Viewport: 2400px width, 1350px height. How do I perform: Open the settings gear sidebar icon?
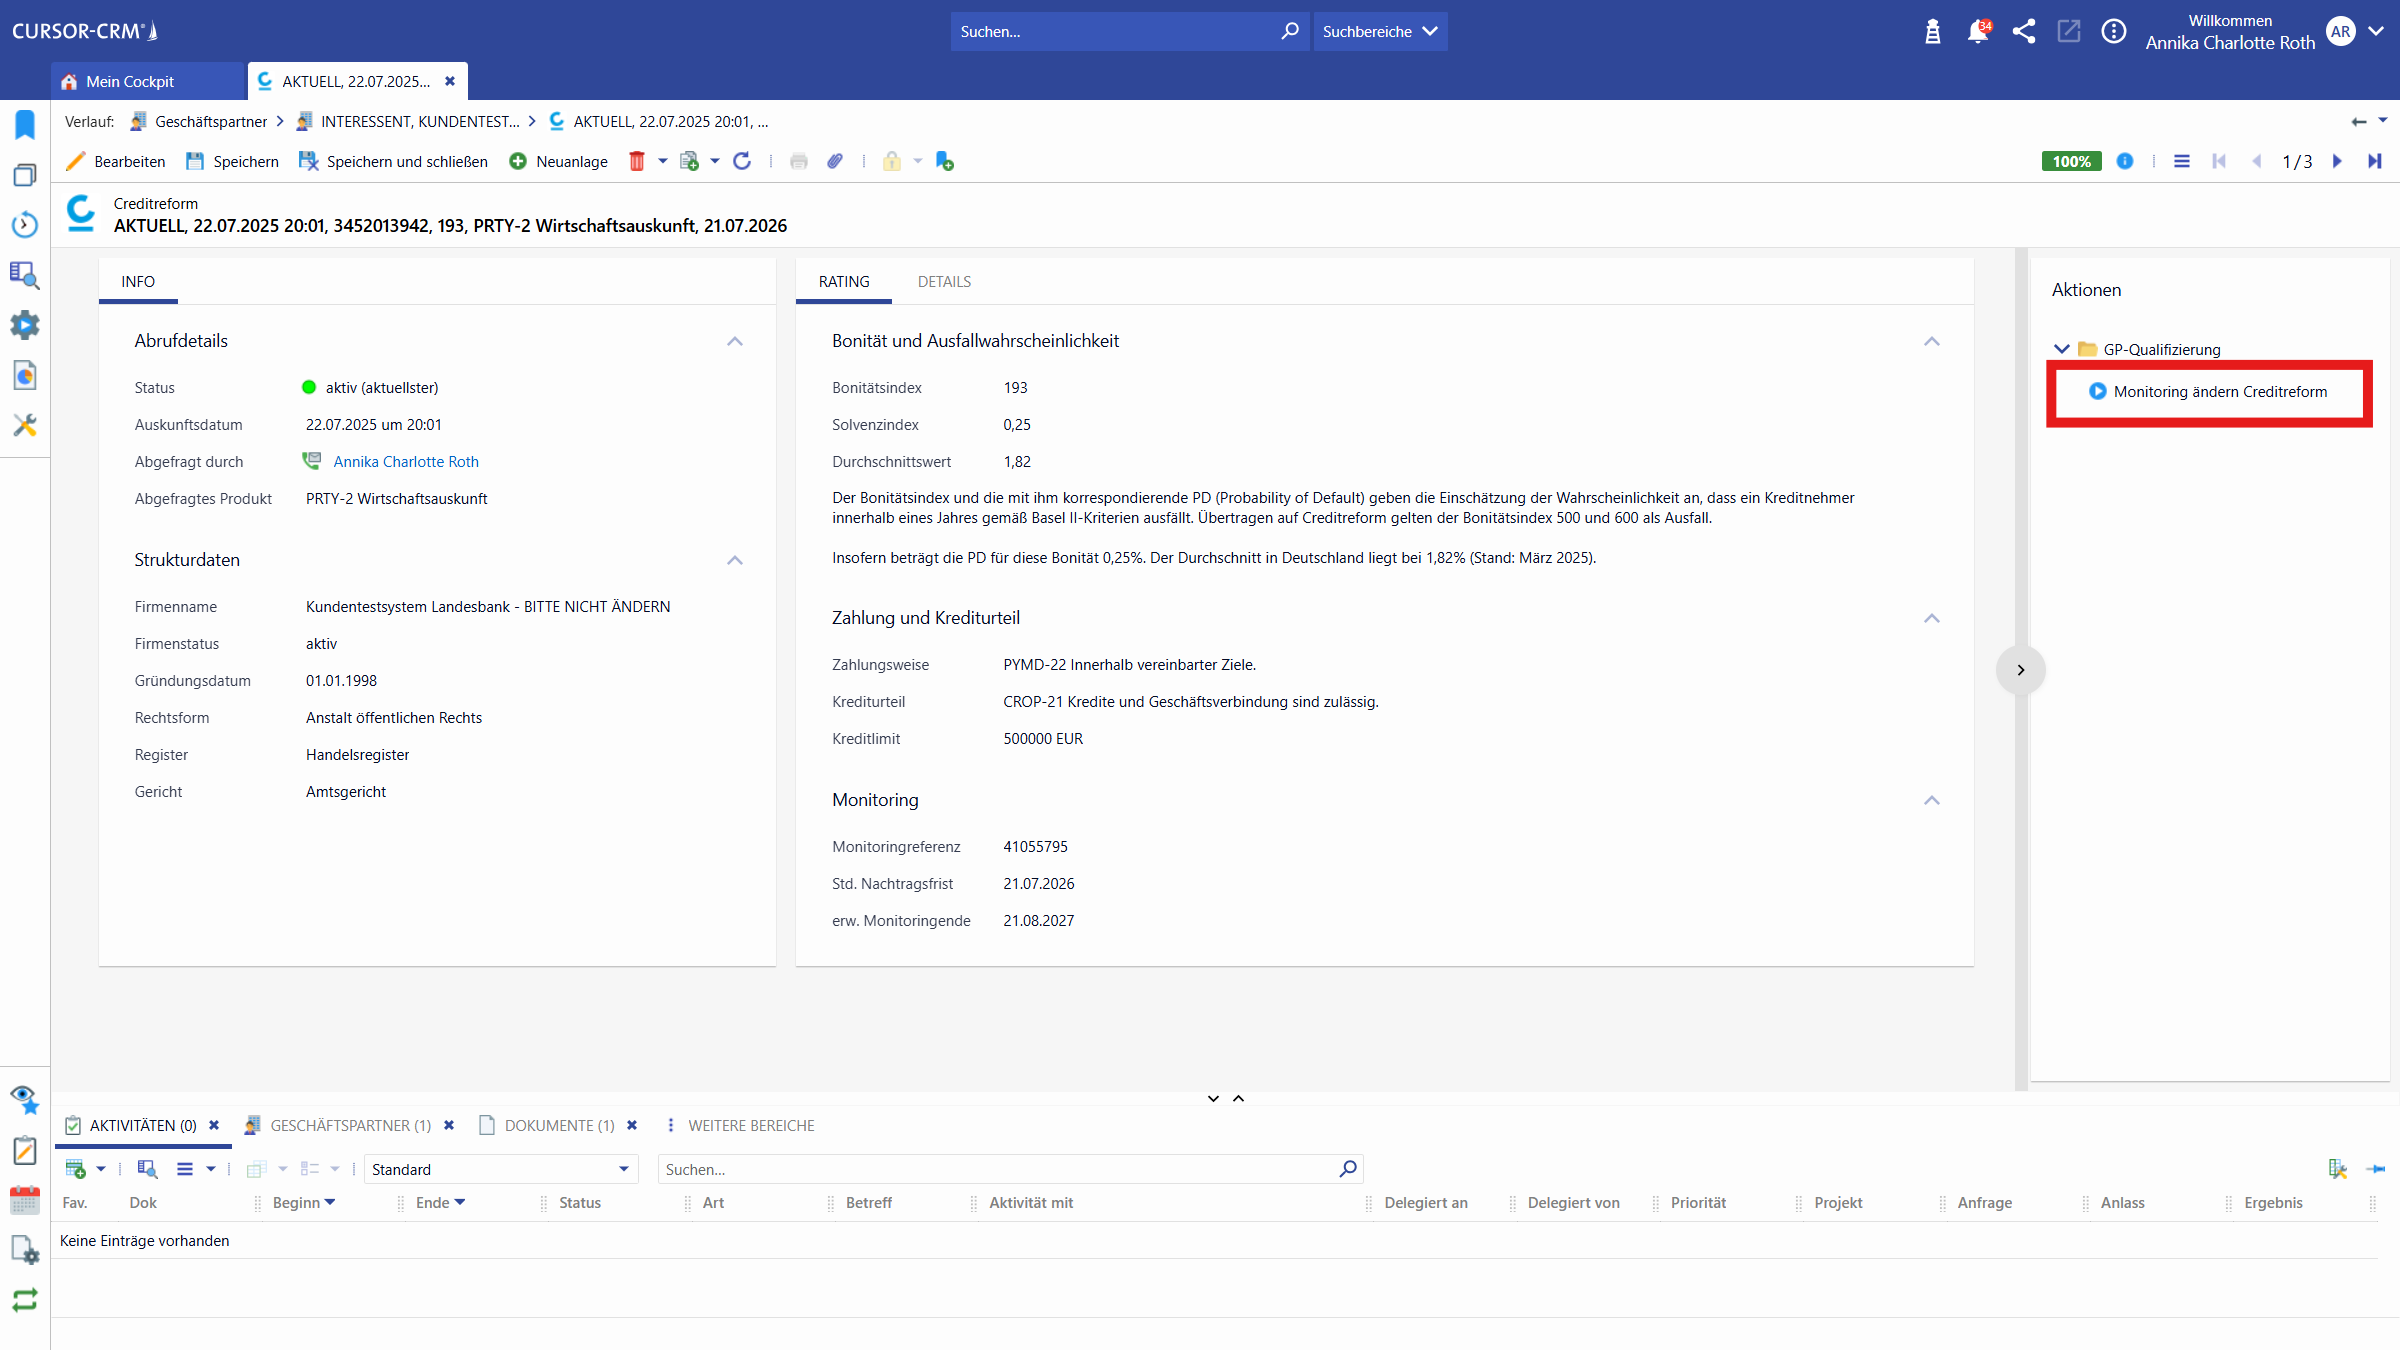click(x=25, y=325)
